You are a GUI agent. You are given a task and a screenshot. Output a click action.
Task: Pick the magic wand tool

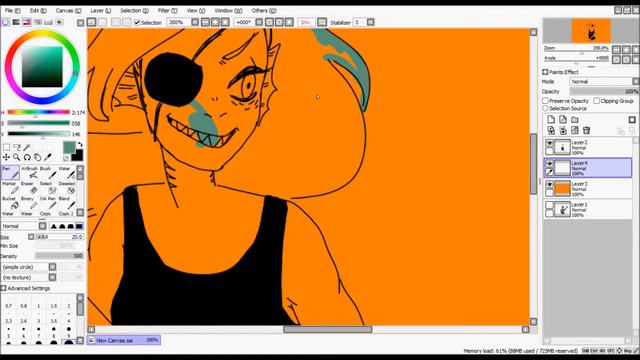27,147
